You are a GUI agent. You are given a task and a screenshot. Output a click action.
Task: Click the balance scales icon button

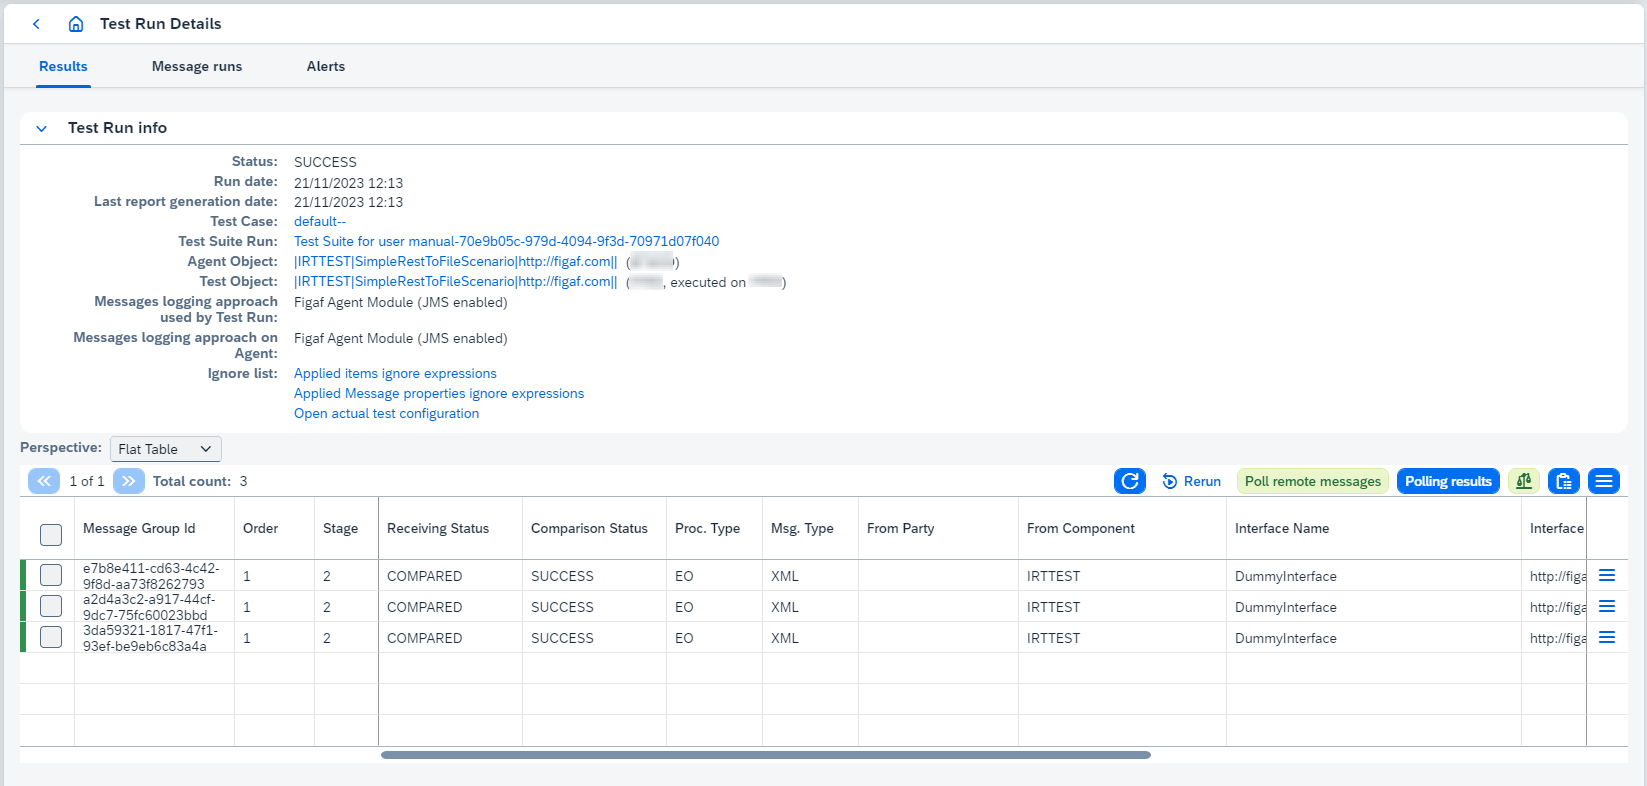[1524, 481]
